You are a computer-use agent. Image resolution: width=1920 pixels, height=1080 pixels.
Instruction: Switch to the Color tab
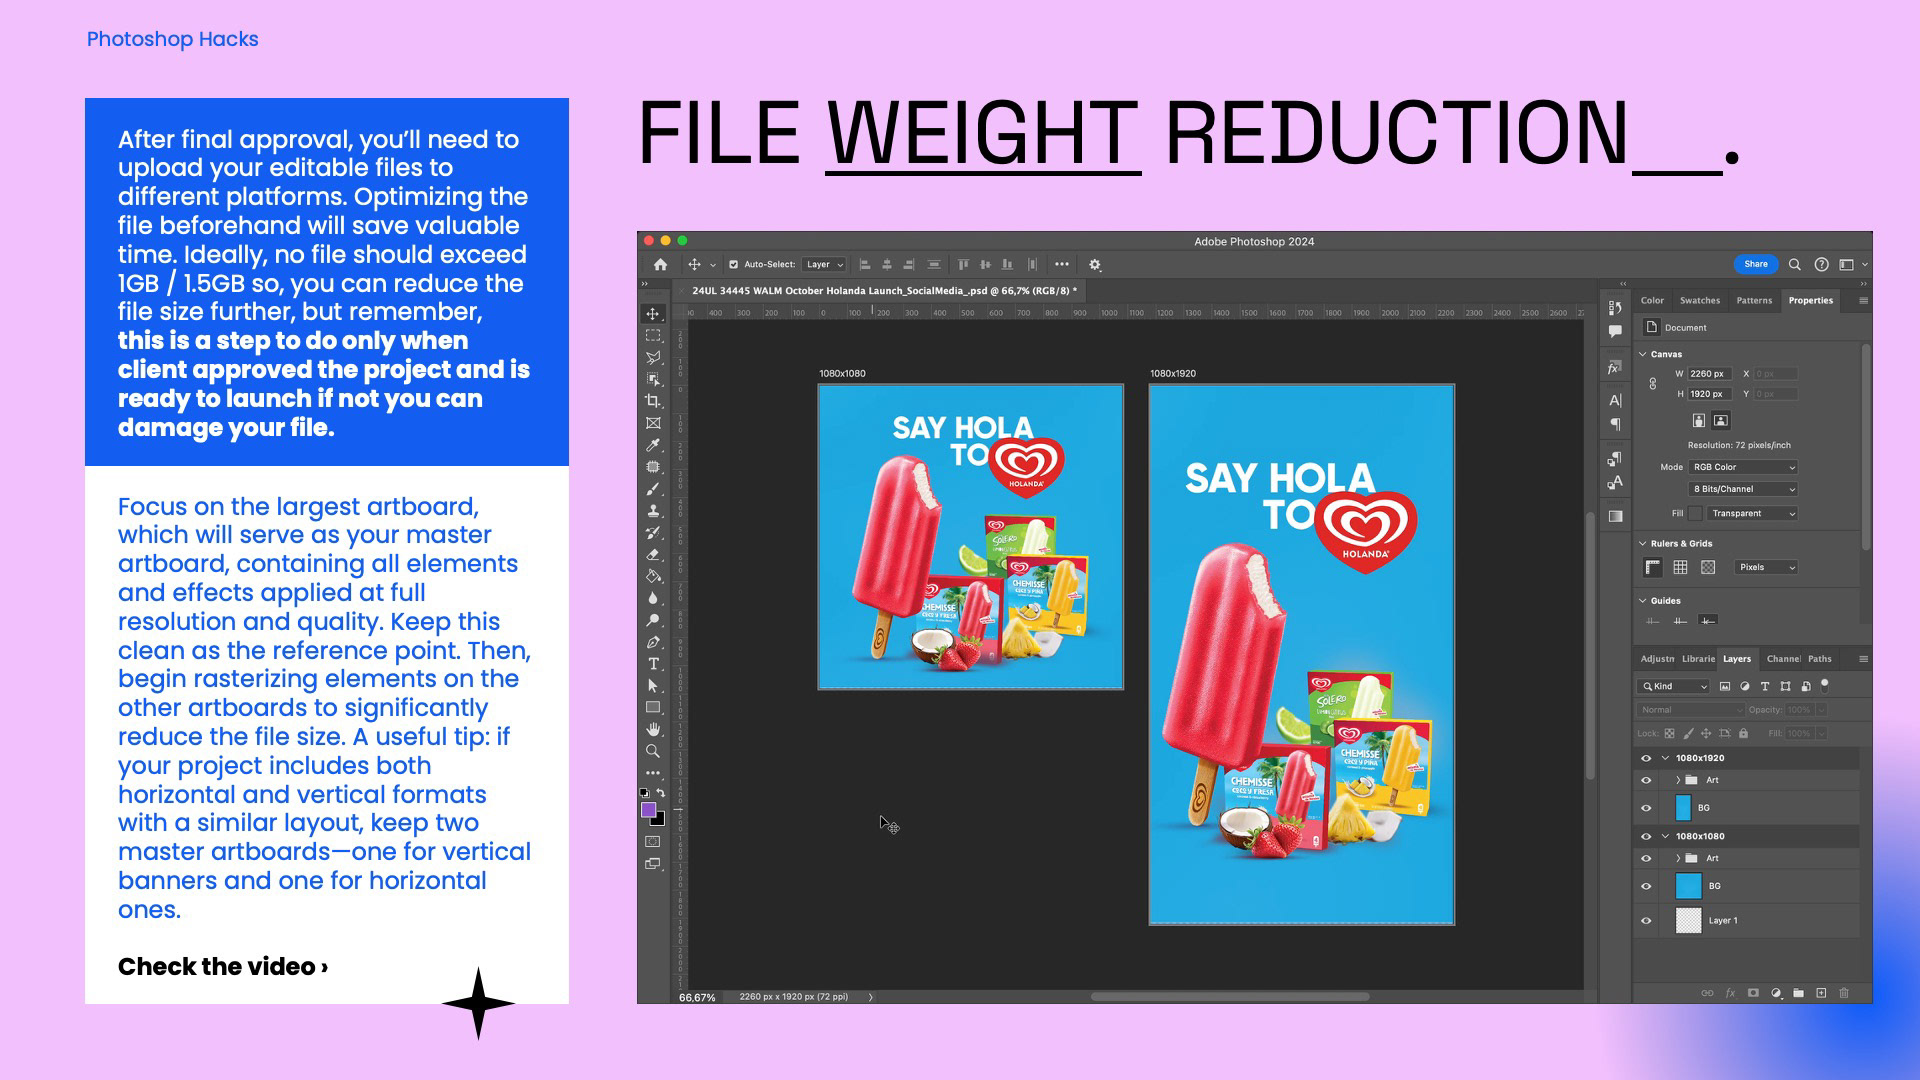point(1652,300)
